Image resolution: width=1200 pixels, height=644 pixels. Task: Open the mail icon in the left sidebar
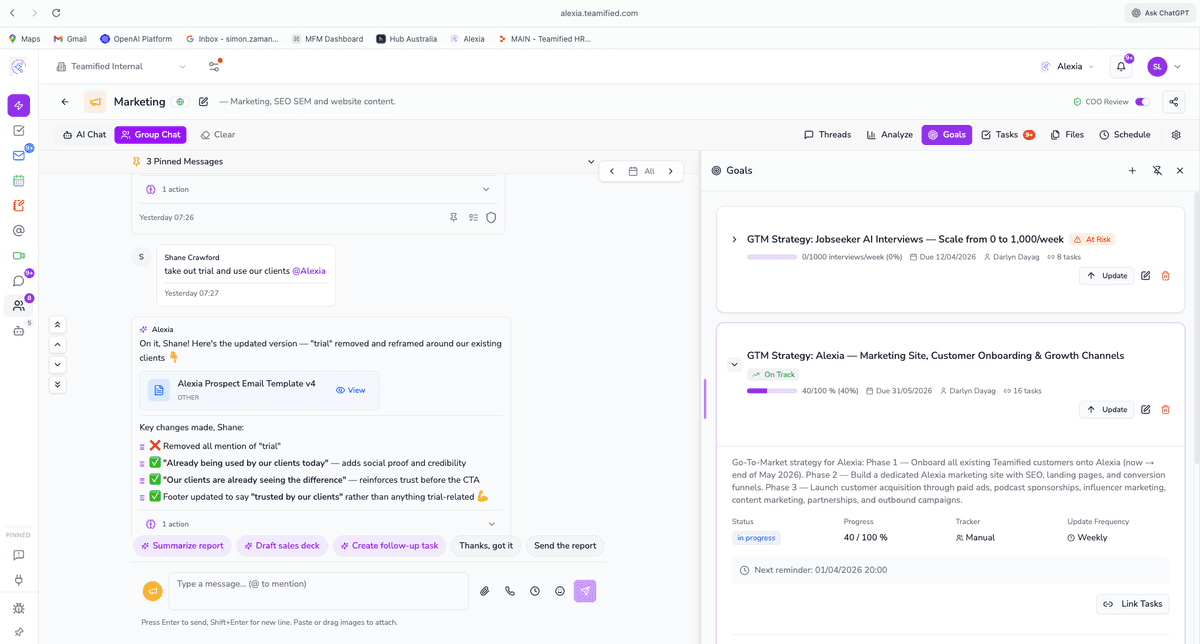[x=18, y=155]
